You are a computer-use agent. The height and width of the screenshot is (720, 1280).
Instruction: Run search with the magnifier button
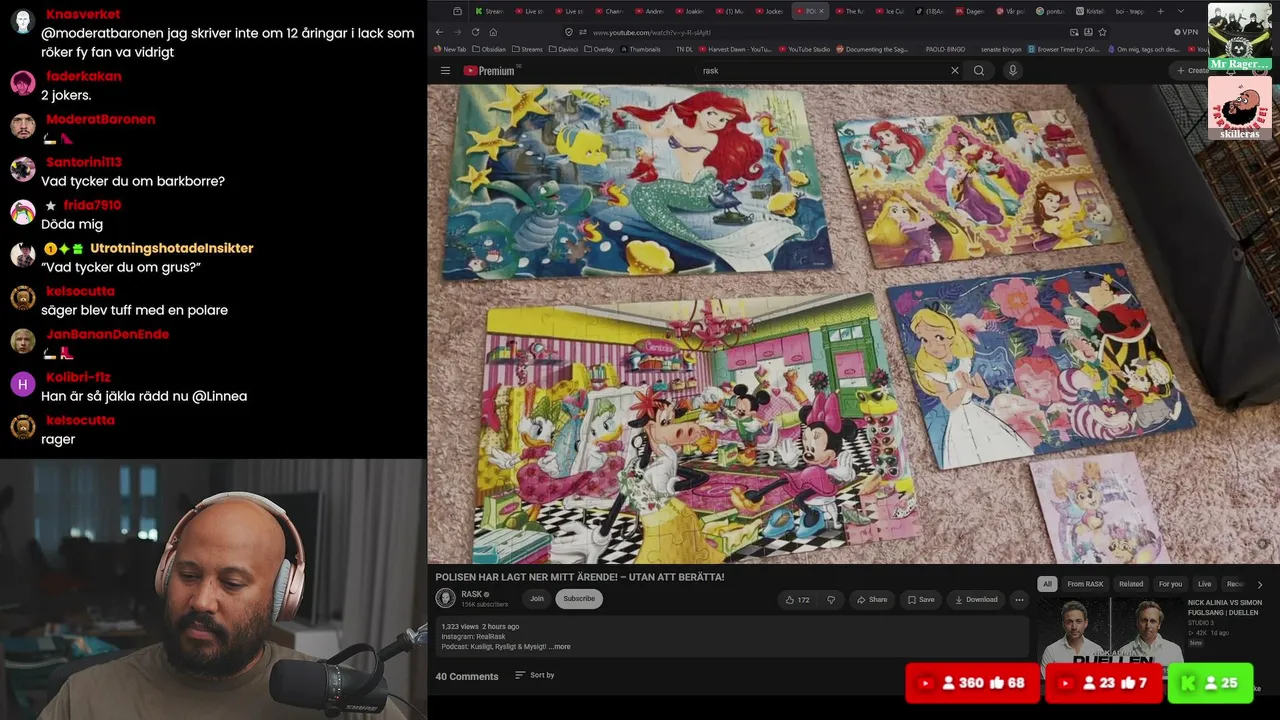pyautogui.click(x=979, y=71)
